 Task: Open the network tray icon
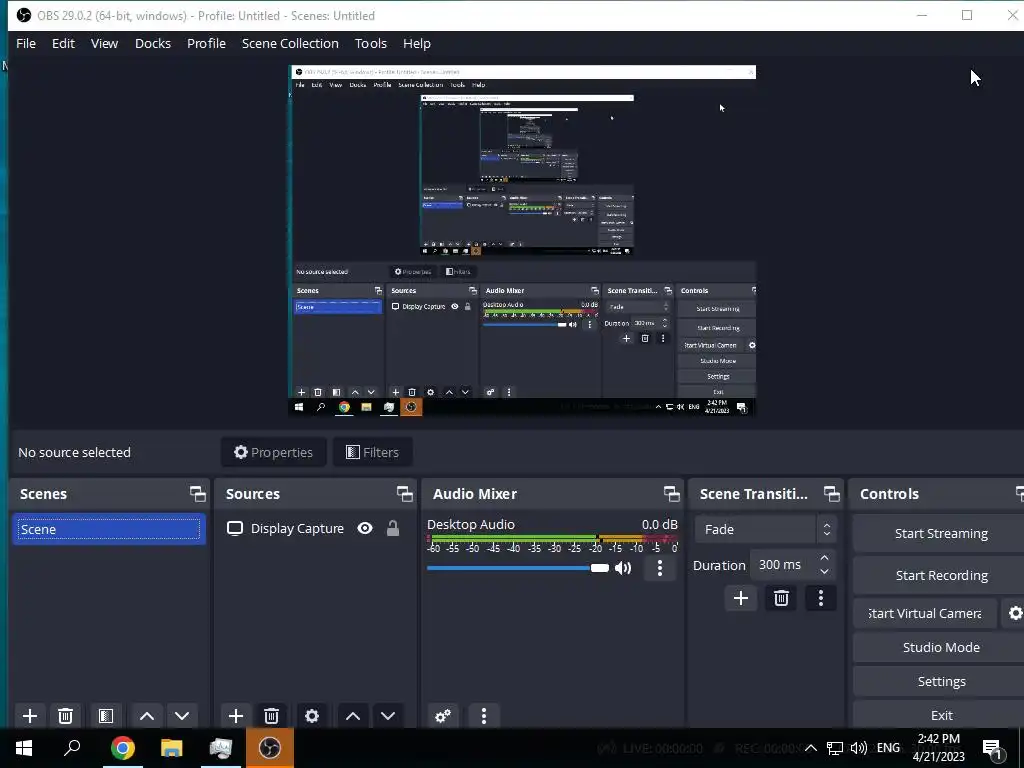835,748
